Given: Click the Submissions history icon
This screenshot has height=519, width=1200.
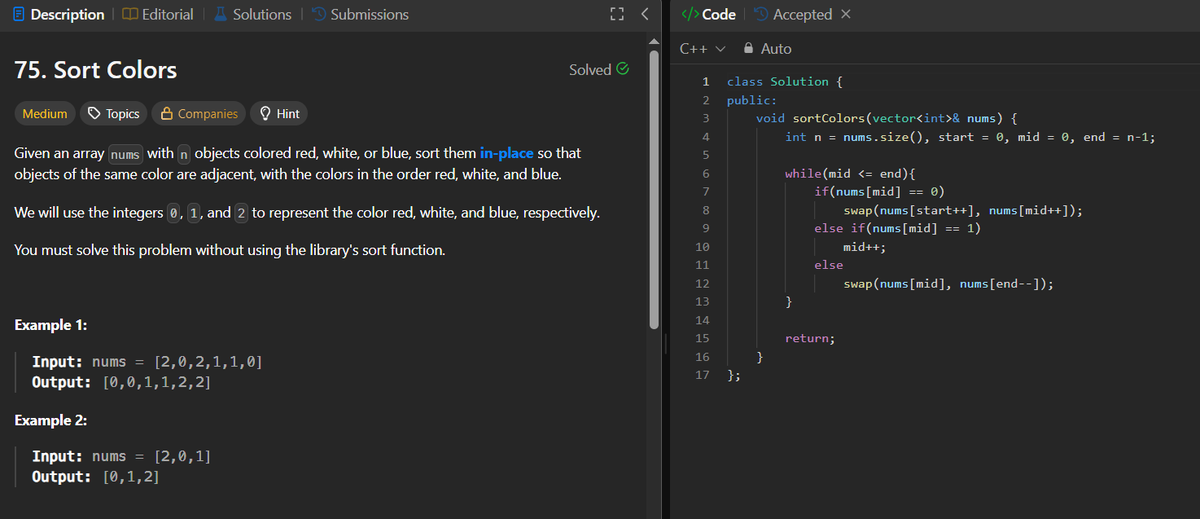Looking at the screenshot, I should pyautogui.click(x=317, y=14).
